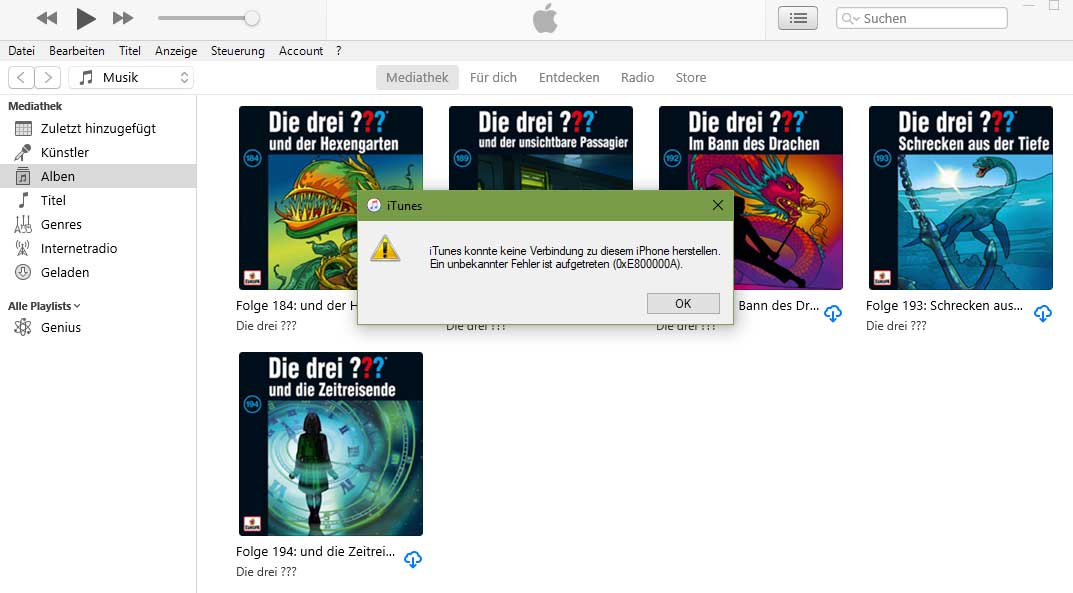Open the Bearbeiten menu

click(x=77, y=51)
